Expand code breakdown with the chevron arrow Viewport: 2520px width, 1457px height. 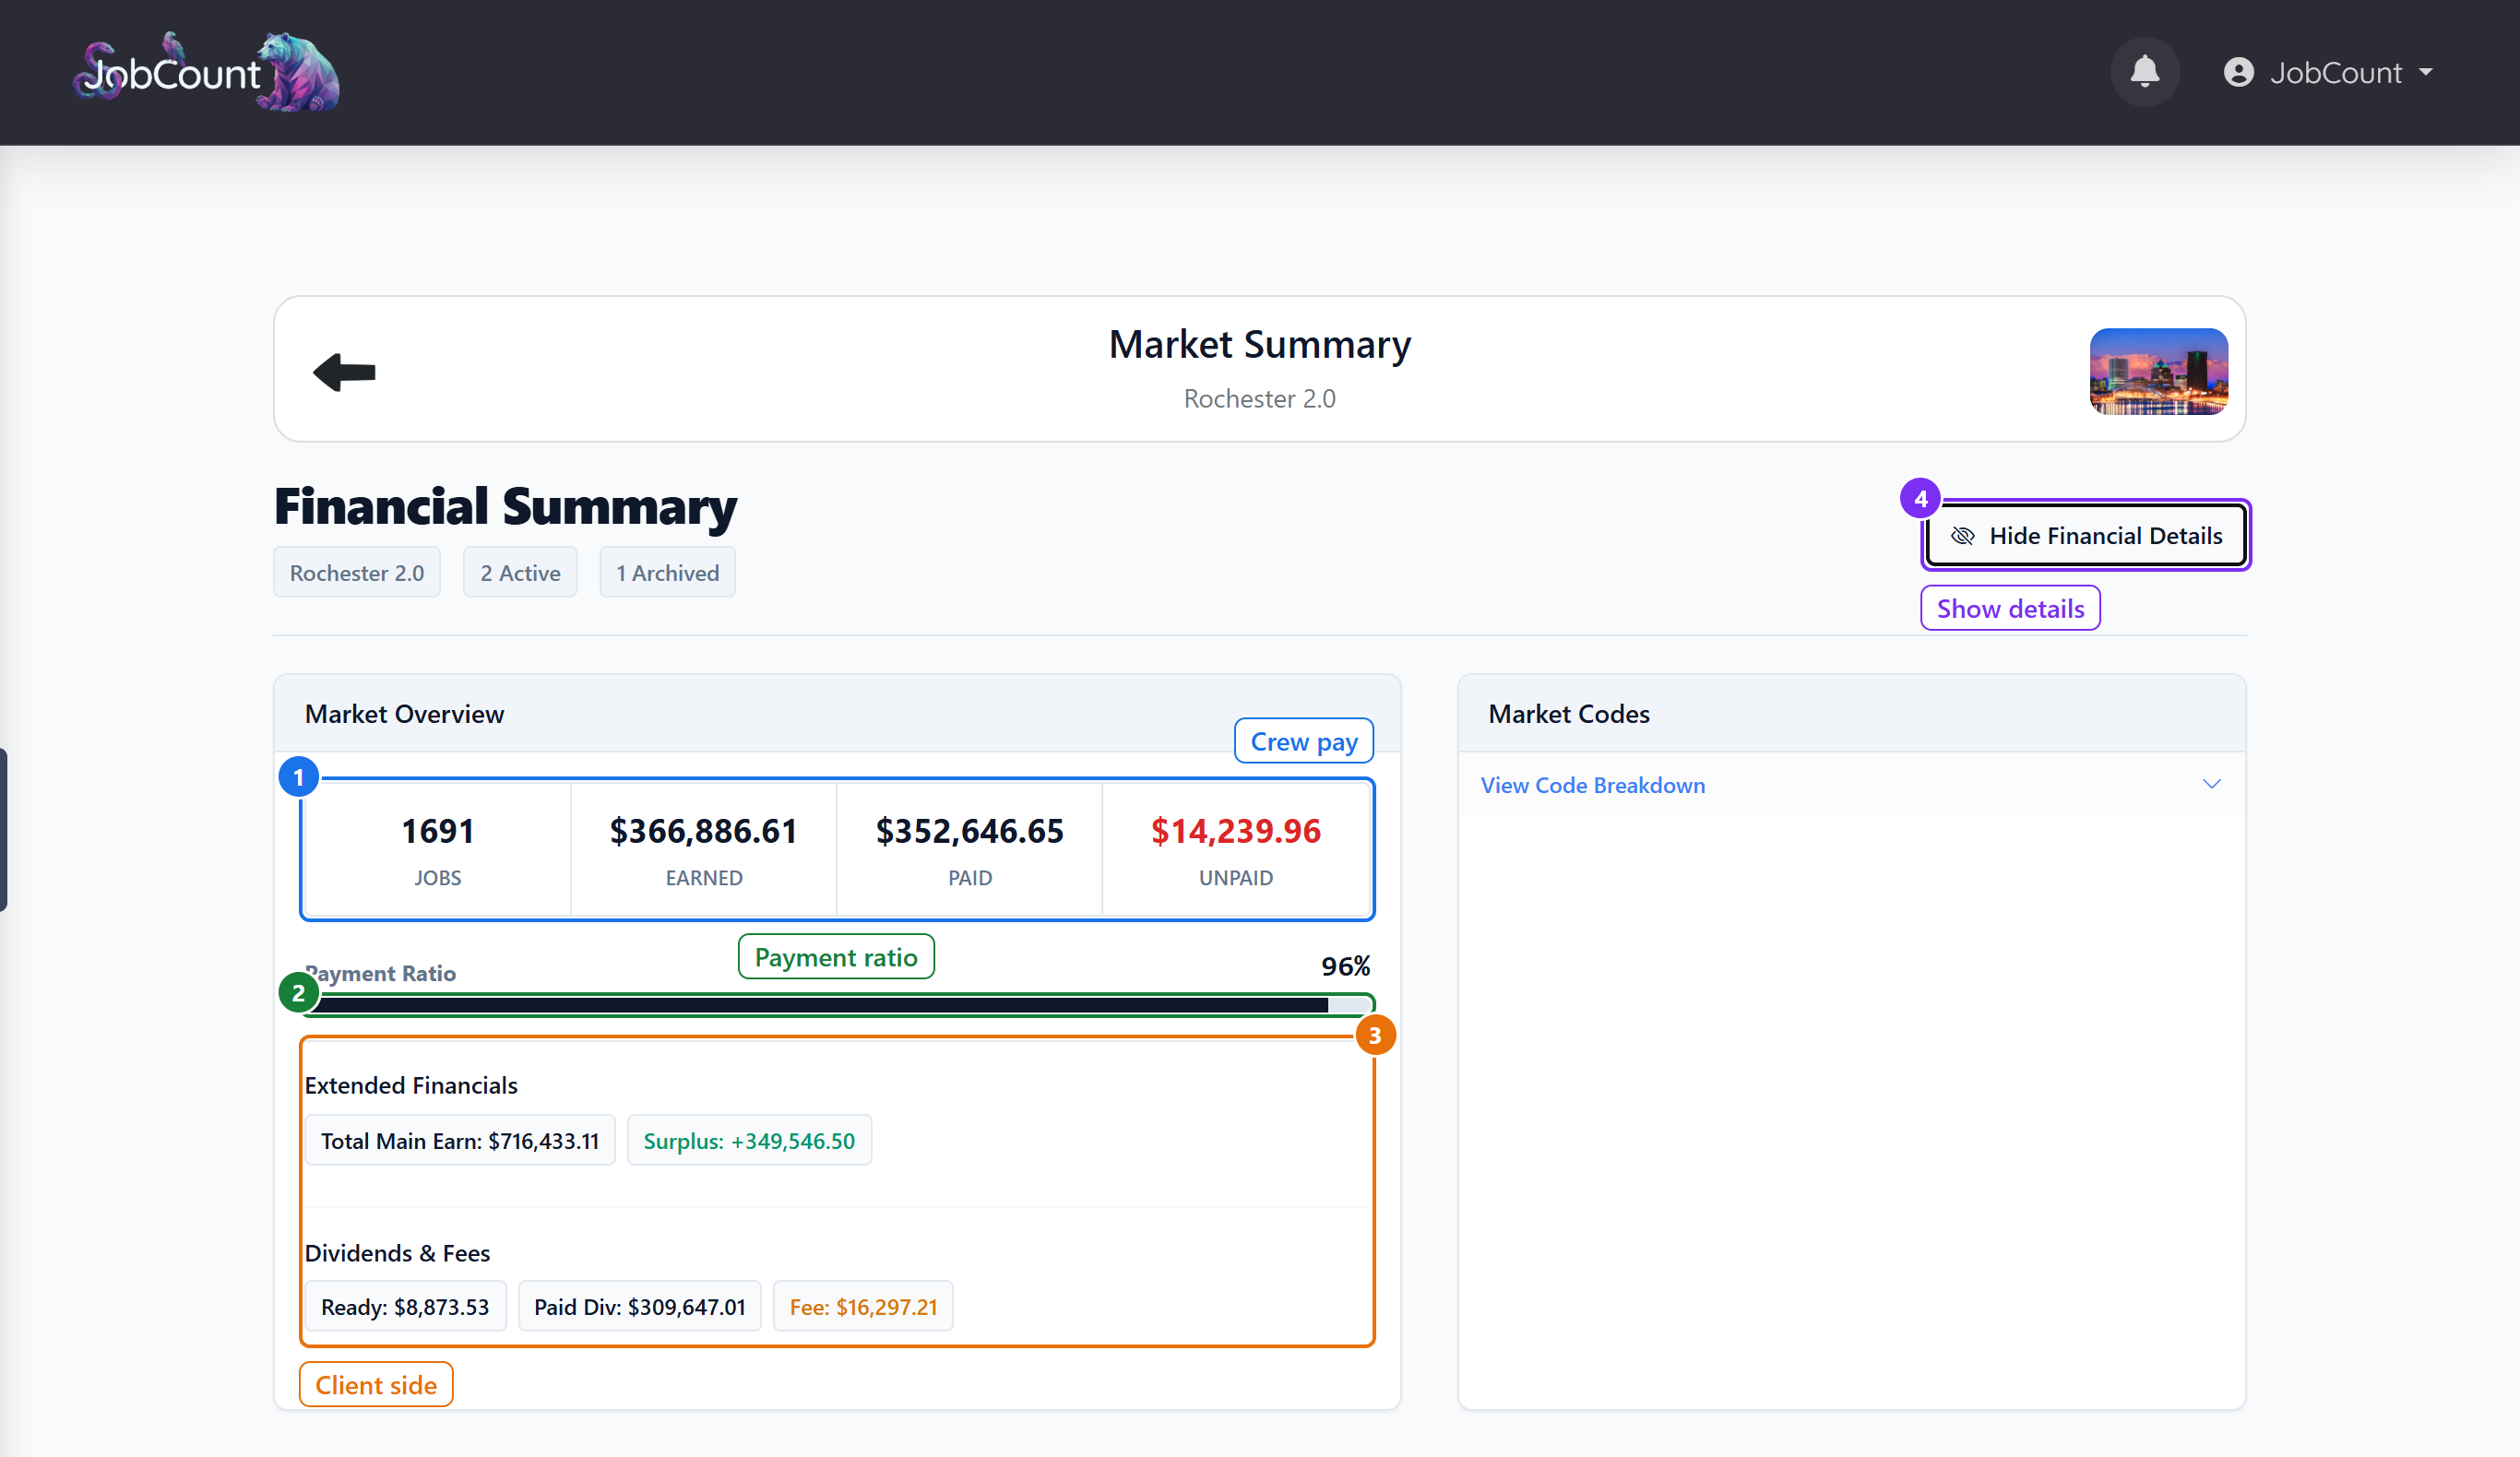2211,784
